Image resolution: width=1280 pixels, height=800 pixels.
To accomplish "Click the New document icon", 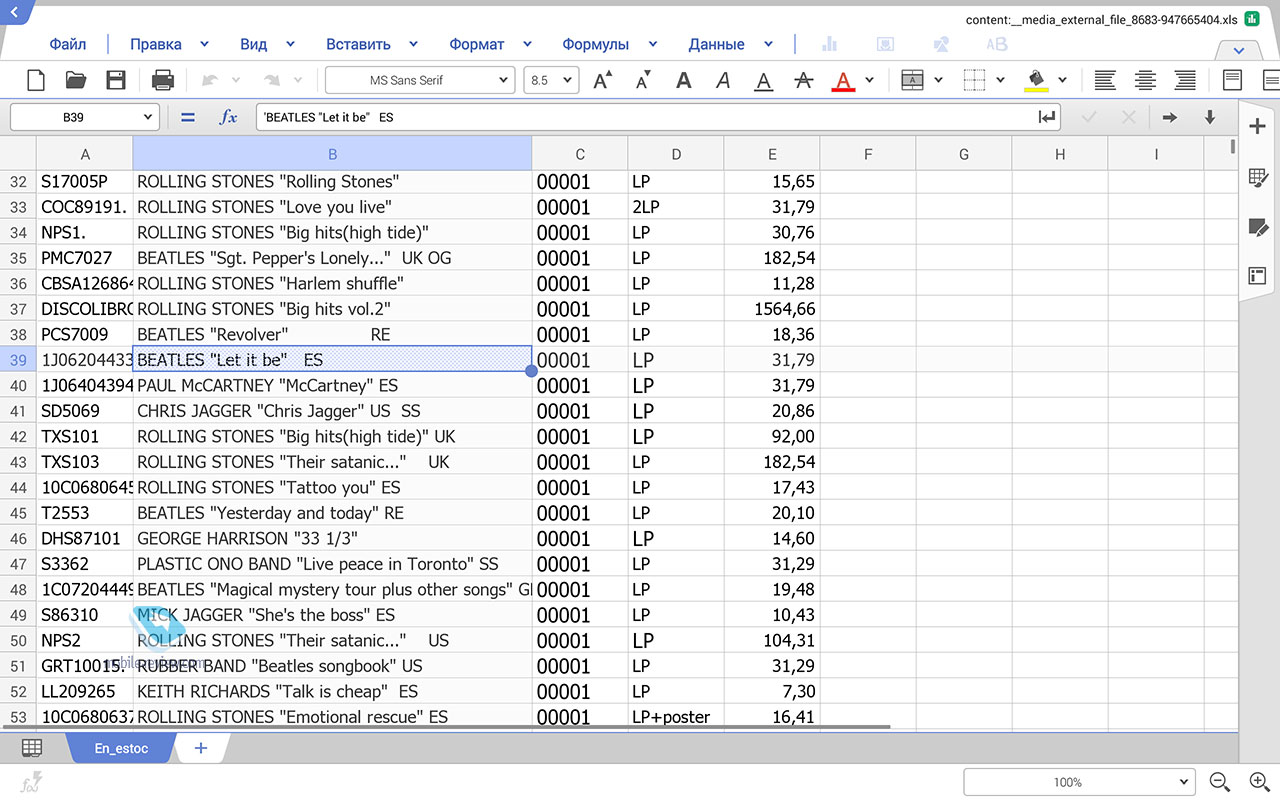I will tap(35, 80).
